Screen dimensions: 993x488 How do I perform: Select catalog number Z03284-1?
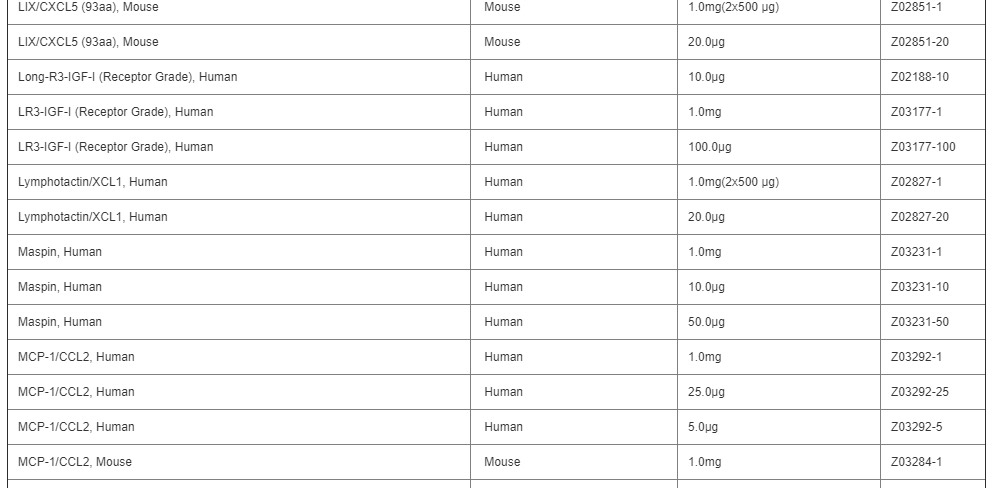916,461
